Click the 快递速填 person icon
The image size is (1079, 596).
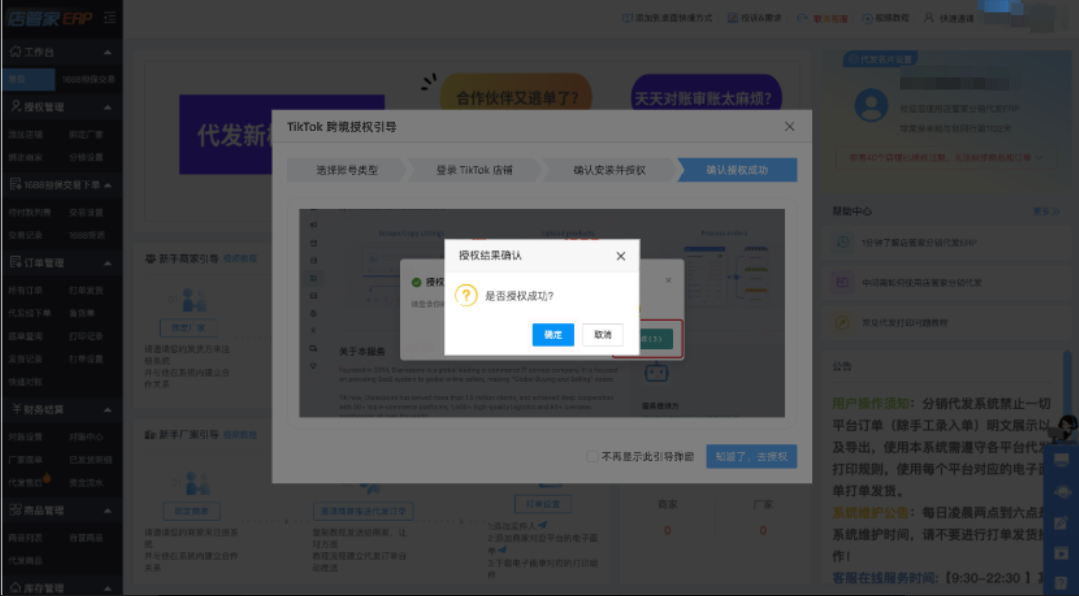[929, 18]
